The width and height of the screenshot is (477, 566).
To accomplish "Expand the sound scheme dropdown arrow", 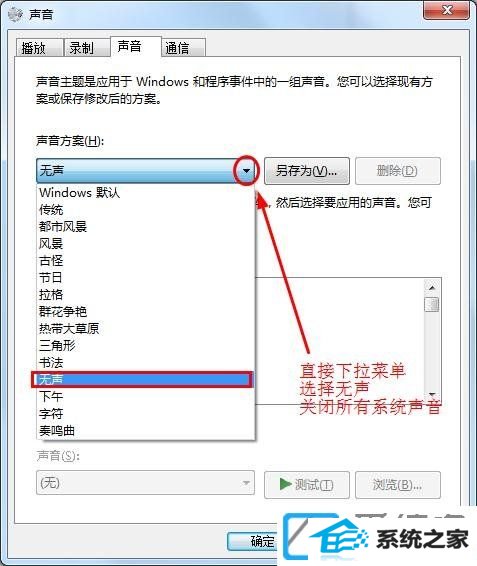I will [247, 171].
